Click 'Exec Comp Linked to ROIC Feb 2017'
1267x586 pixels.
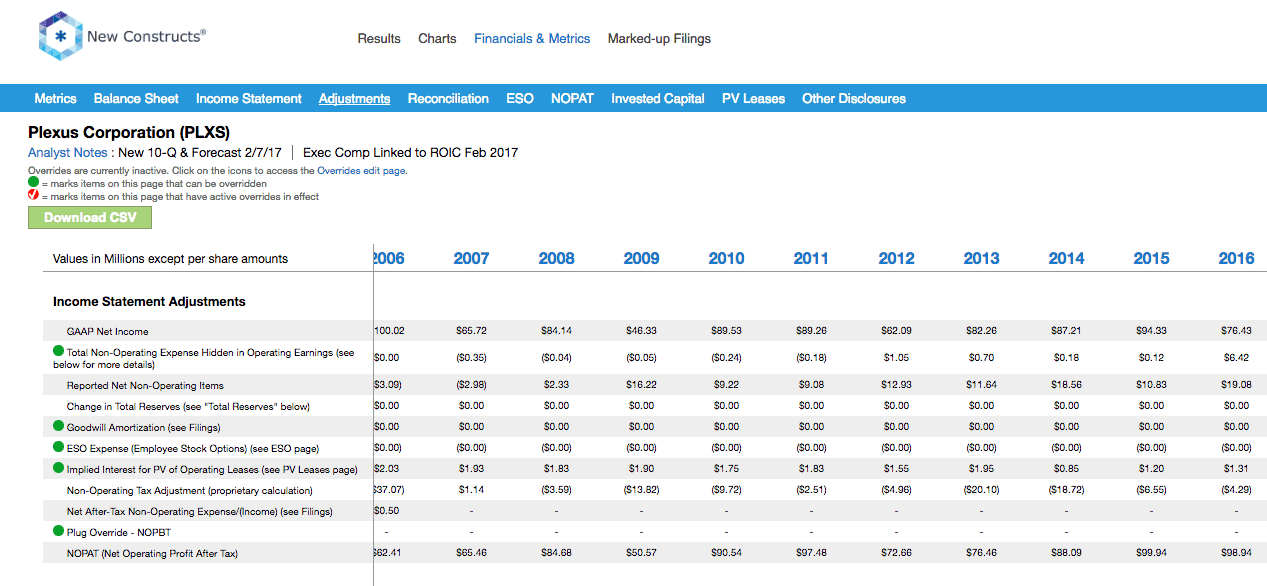[410, 153]
